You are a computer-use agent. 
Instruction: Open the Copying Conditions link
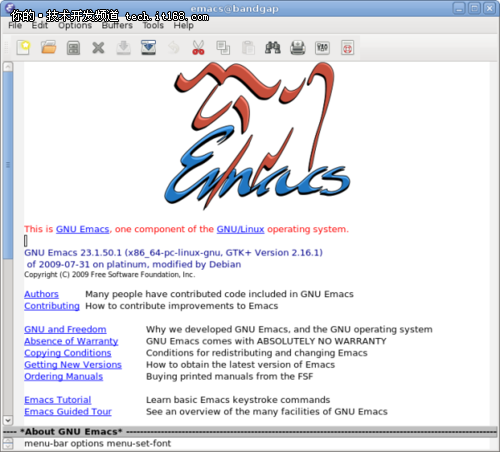(x=68, y=353)
